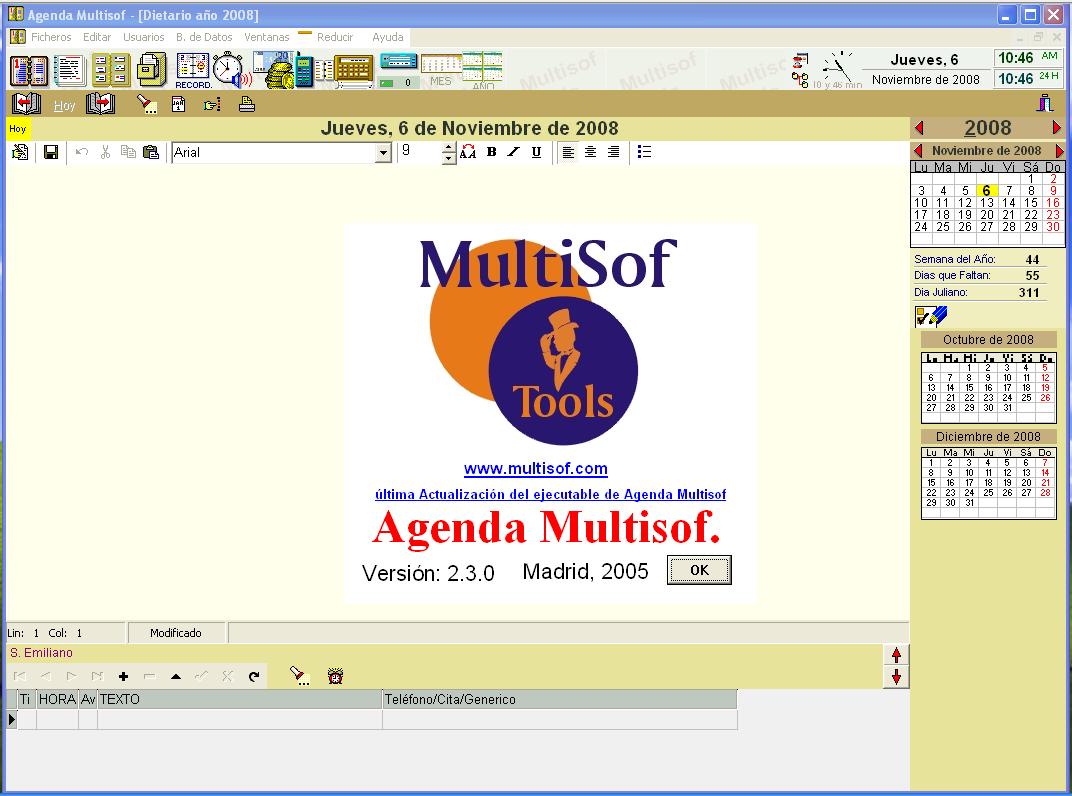The image size is (1072, 796).
Task: Go to next year with right red arrow
Action: tap(1056, 128)
